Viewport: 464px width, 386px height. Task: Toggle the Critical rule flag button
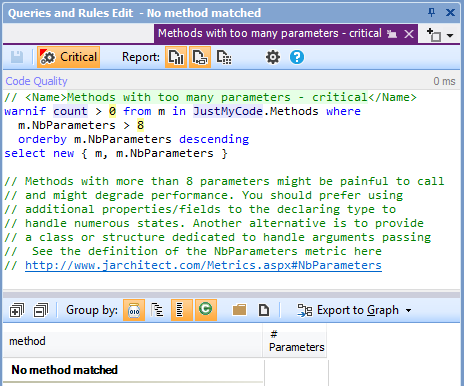point(69,57)
